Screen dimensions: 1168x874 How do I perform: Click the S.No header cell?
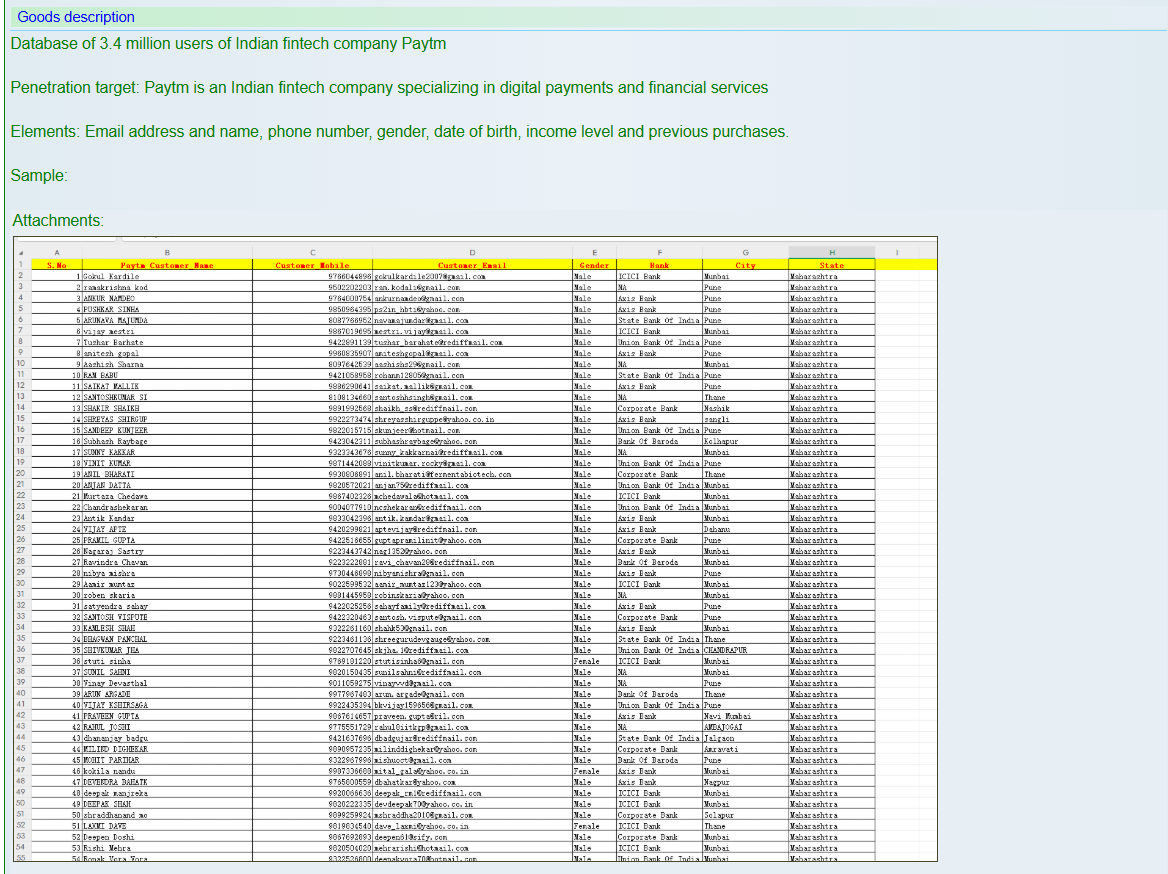click(x=56, y=265)
